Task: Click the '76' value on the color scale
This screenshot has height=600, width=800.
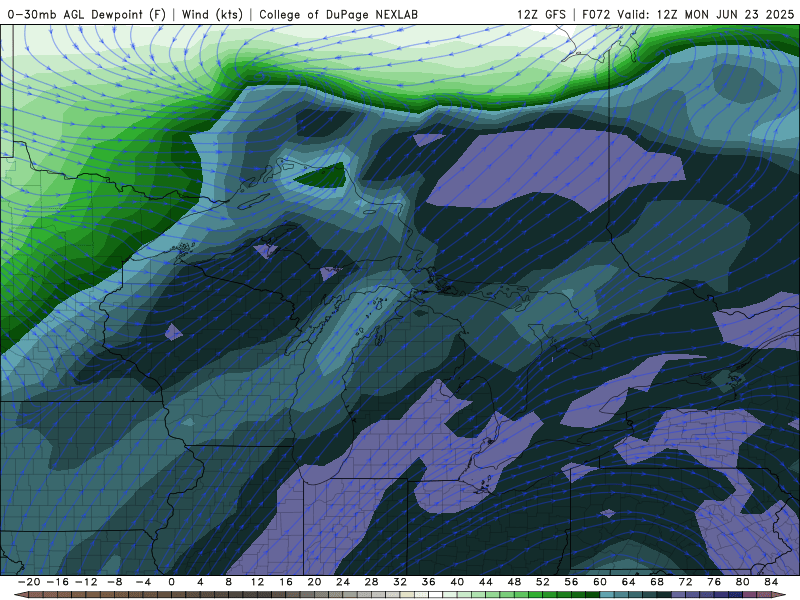Action: [x=714, y=582]
